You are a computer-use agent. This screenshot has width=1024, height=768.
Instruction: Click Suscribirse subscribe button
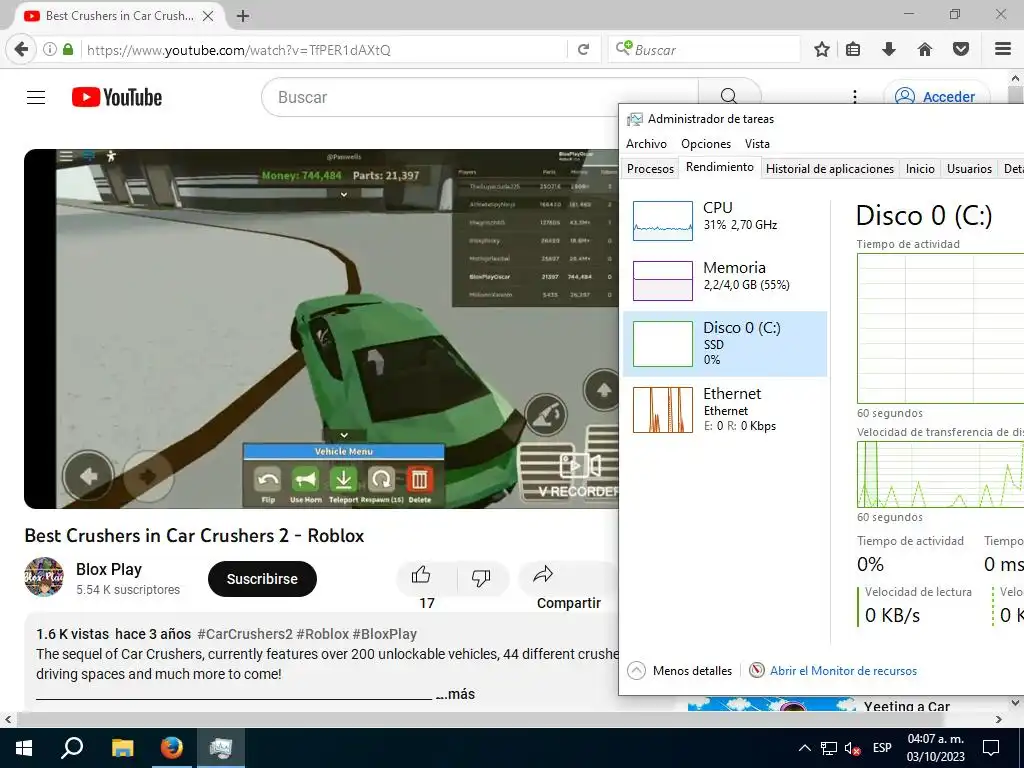[263, 579]
